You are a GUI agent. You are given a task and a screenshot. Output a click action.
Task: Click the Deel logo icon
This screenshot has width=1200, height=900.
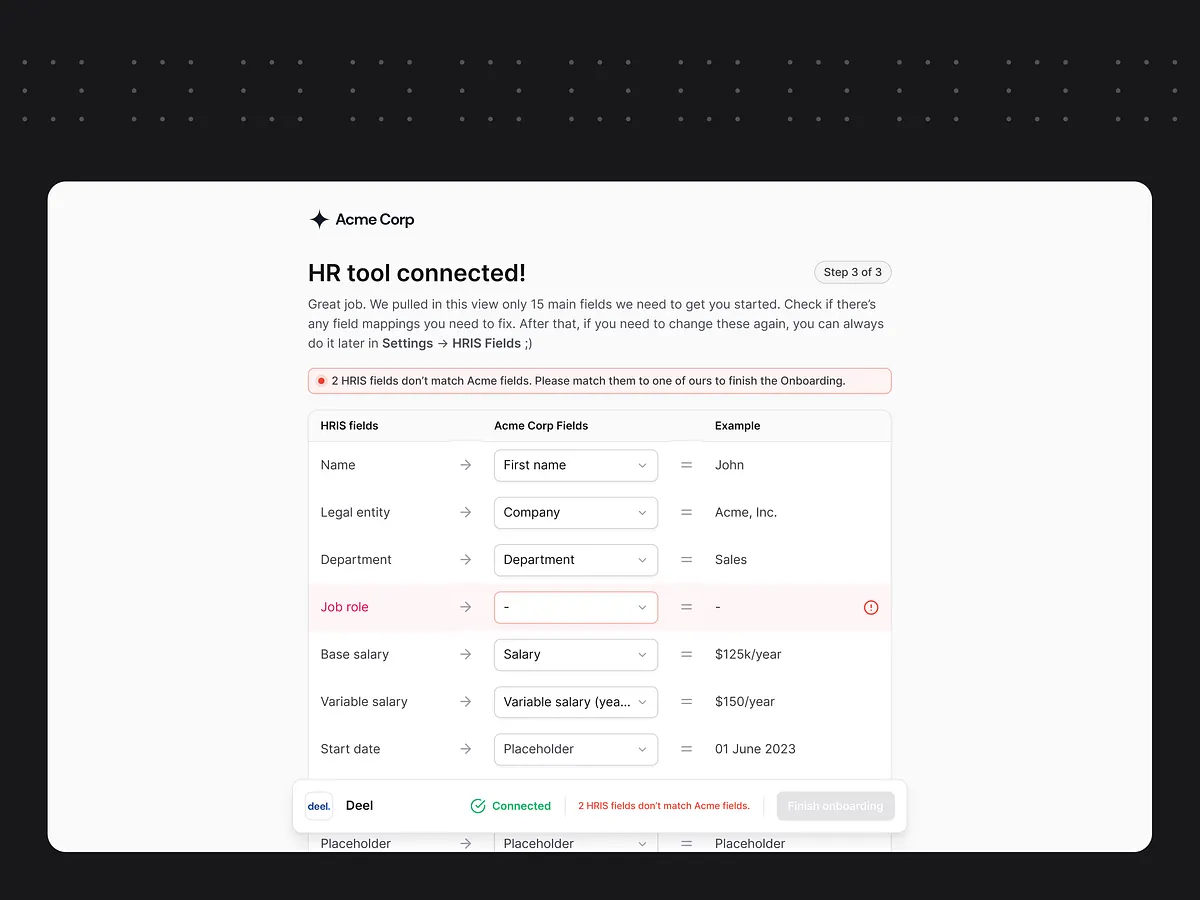pyautogui.click(x=318, y=806)
